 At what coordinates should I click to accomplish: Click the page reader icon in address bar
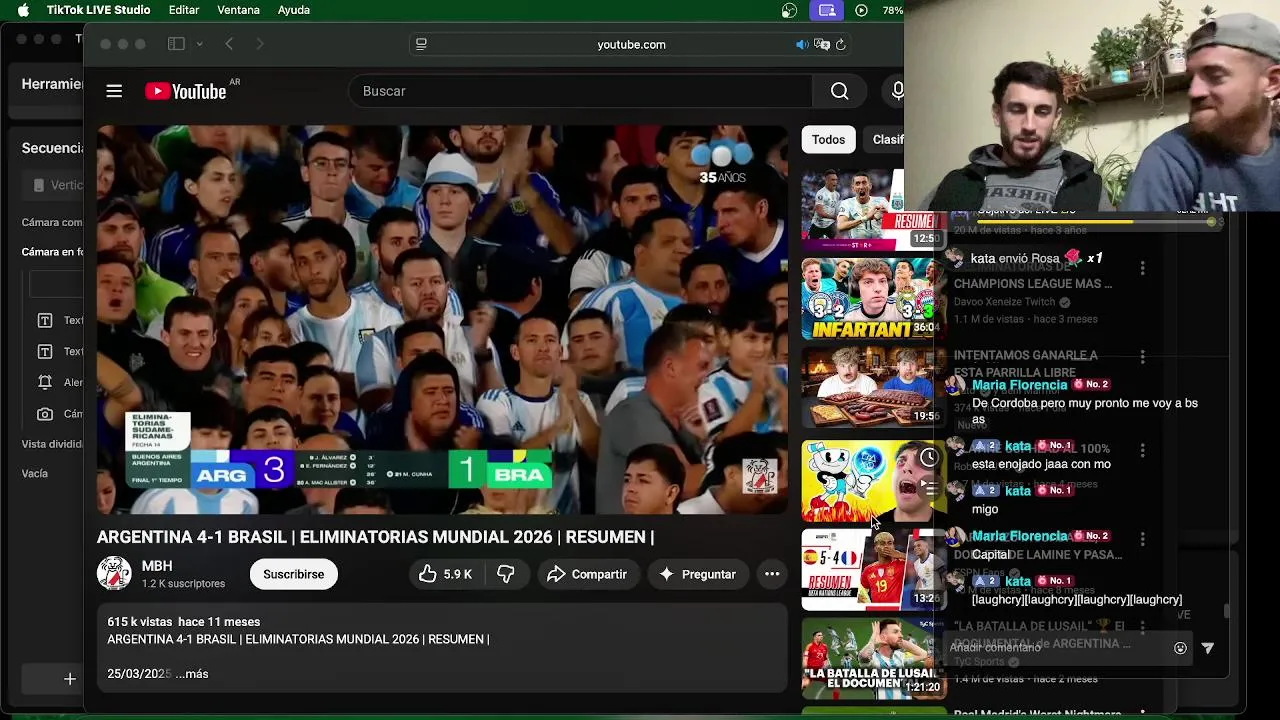421,44
